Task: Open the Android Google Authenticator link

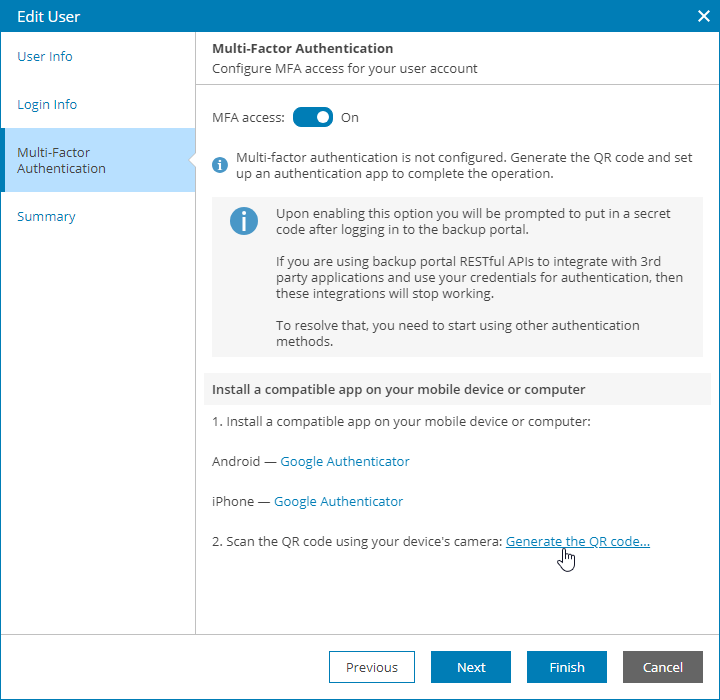Action: [x=345, y=461]
